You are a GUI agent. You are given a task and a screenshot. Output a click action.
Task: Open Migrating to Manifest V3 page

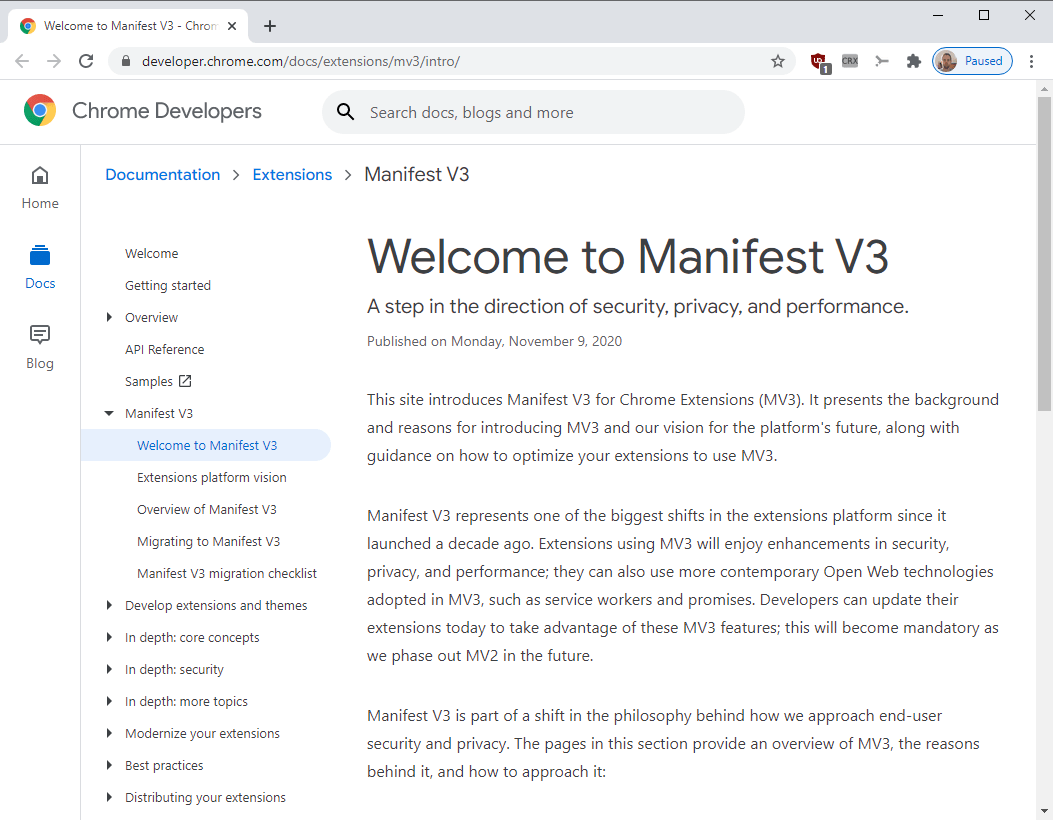[208, 541]
